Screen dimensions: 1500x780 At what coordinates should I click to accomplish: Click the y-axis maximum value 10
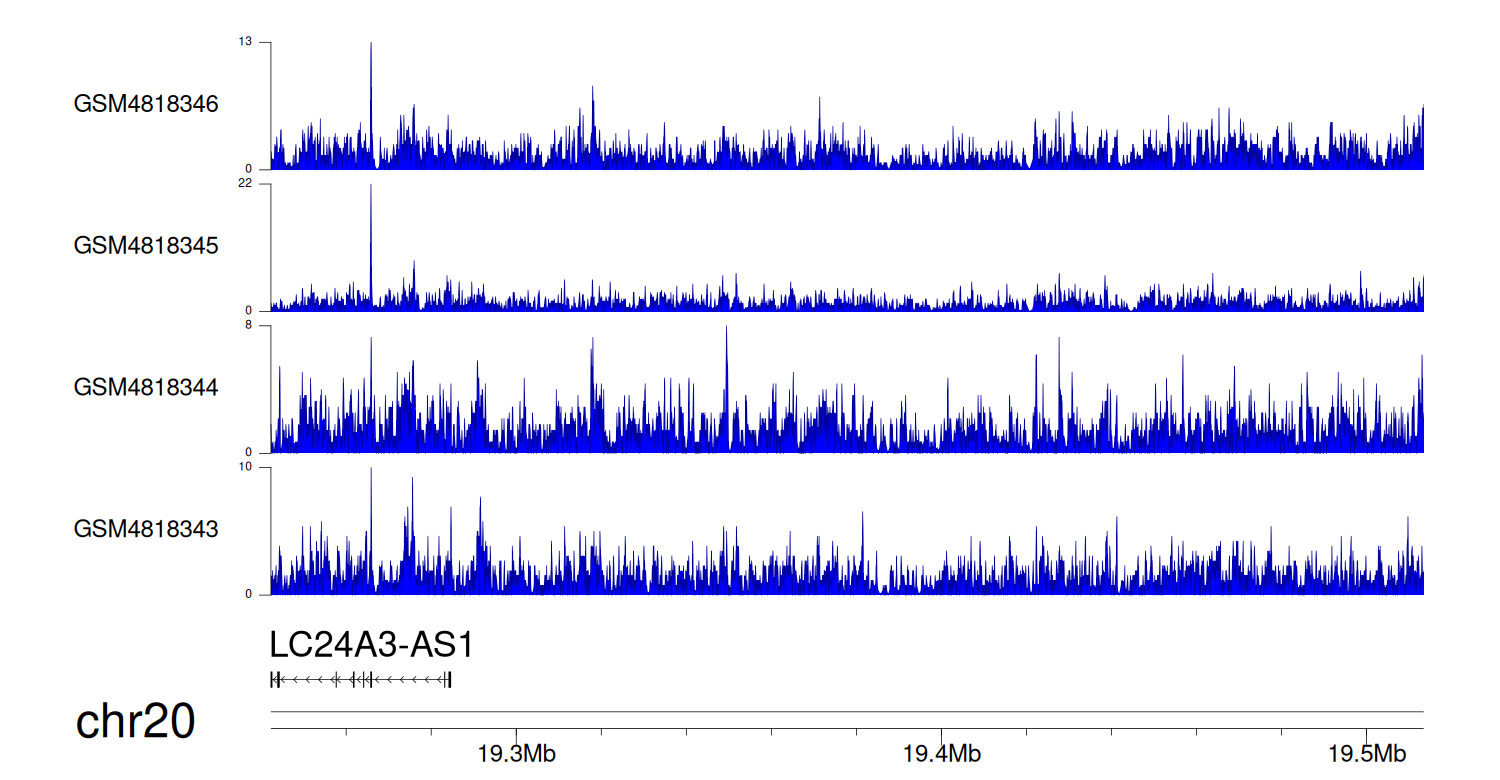tap(245, 467)
